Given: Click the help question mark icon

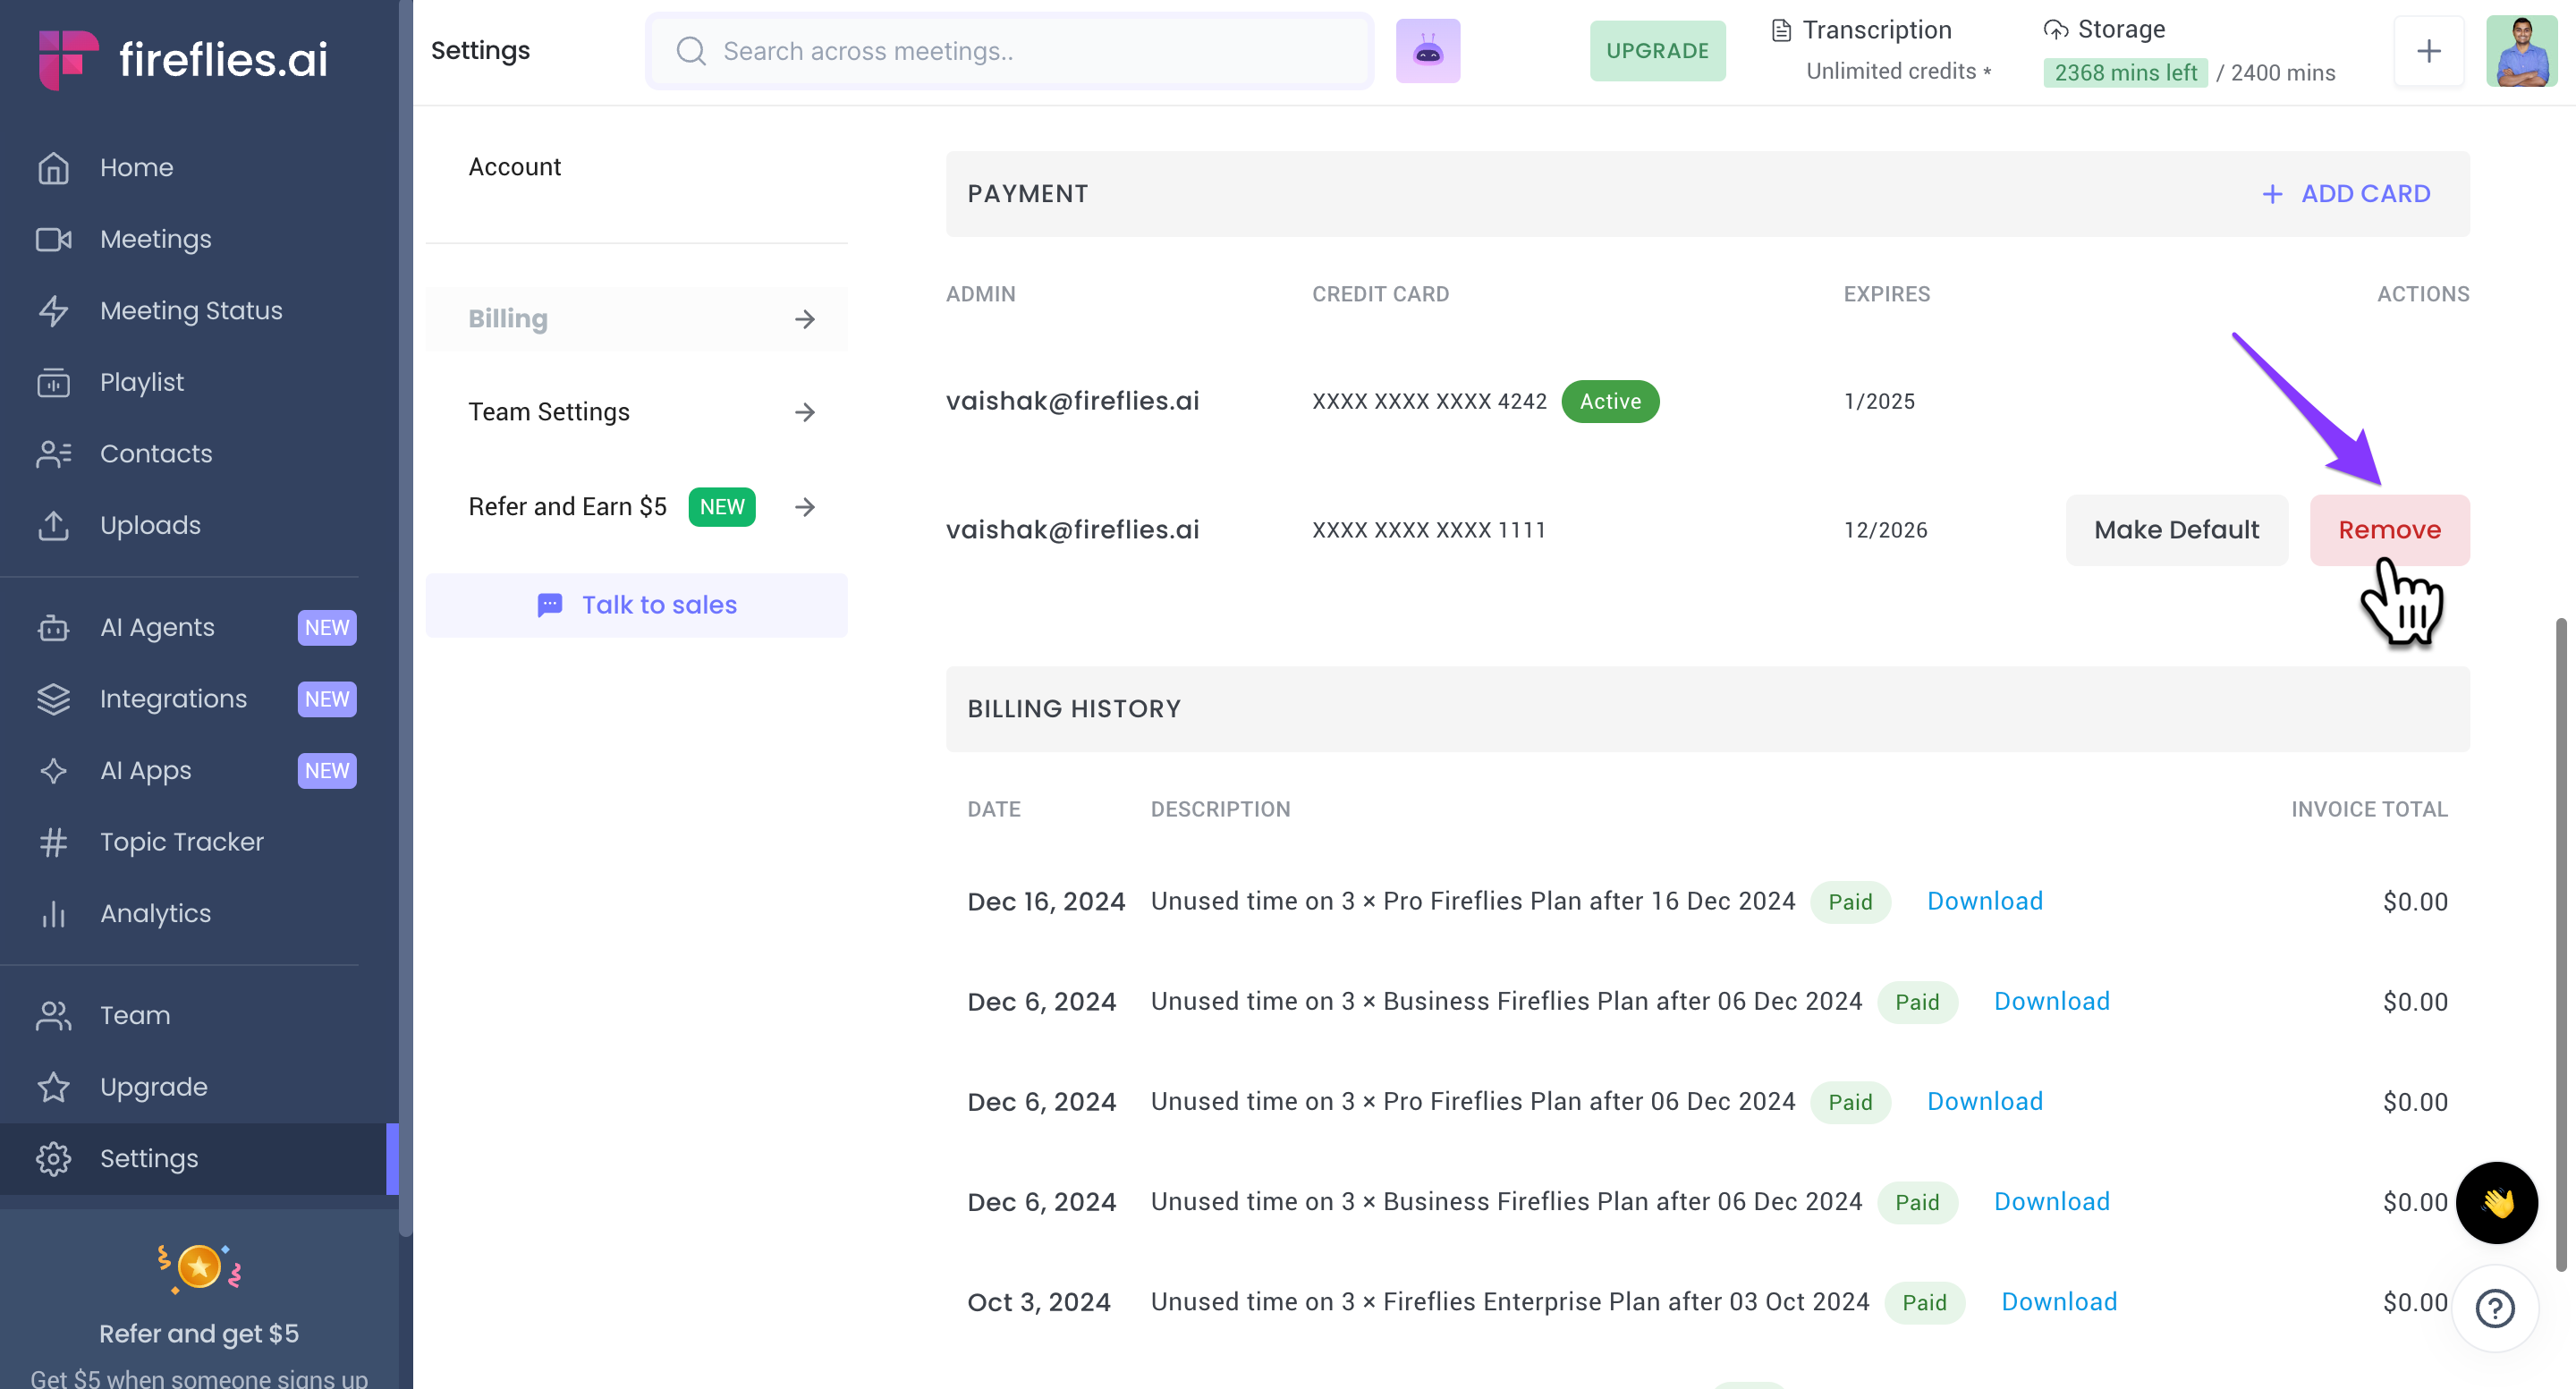Looking at the screenshot, I should pyautogui.click(x=2494, y=1307).
